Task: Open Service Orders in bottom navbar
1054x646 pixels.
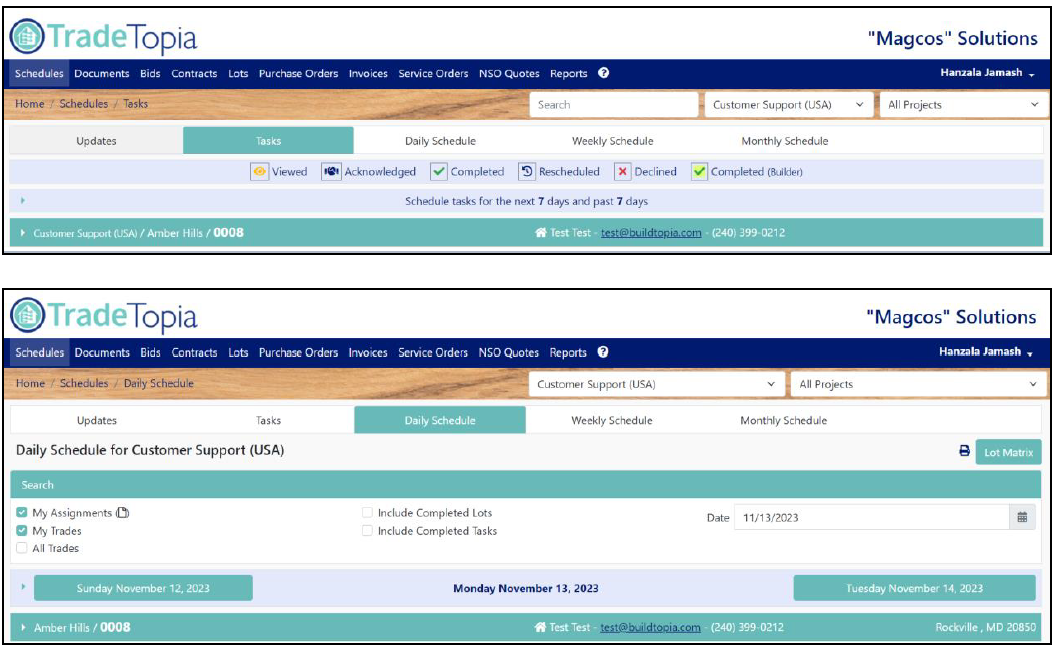Action: [433, 352]
